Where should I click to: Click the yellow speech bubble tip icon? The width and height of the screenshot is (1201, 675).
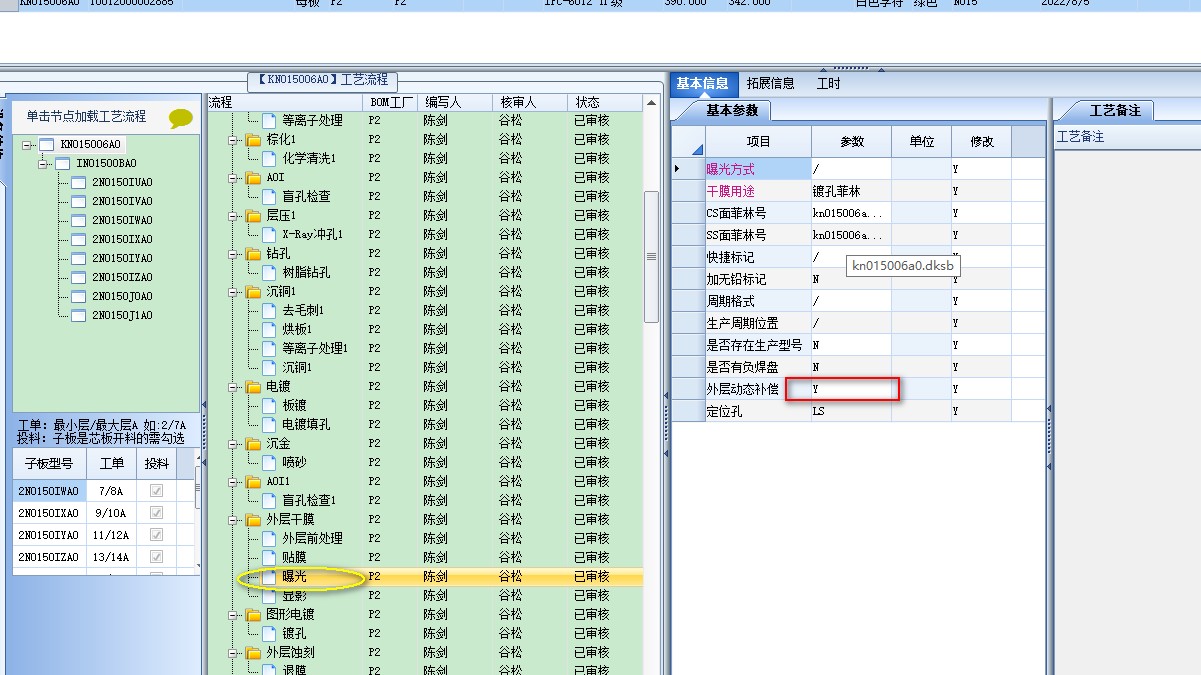(x=181, y=118)
